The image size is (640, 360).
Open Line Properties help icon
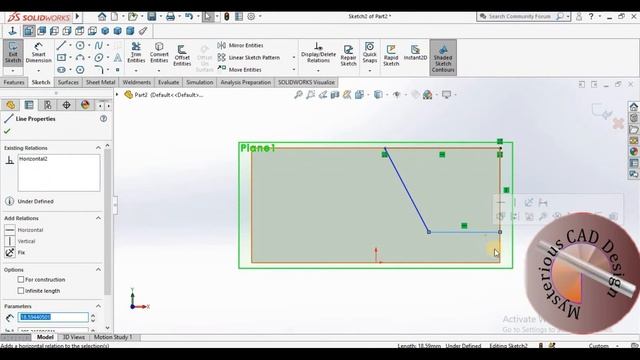tap(104, 118)
